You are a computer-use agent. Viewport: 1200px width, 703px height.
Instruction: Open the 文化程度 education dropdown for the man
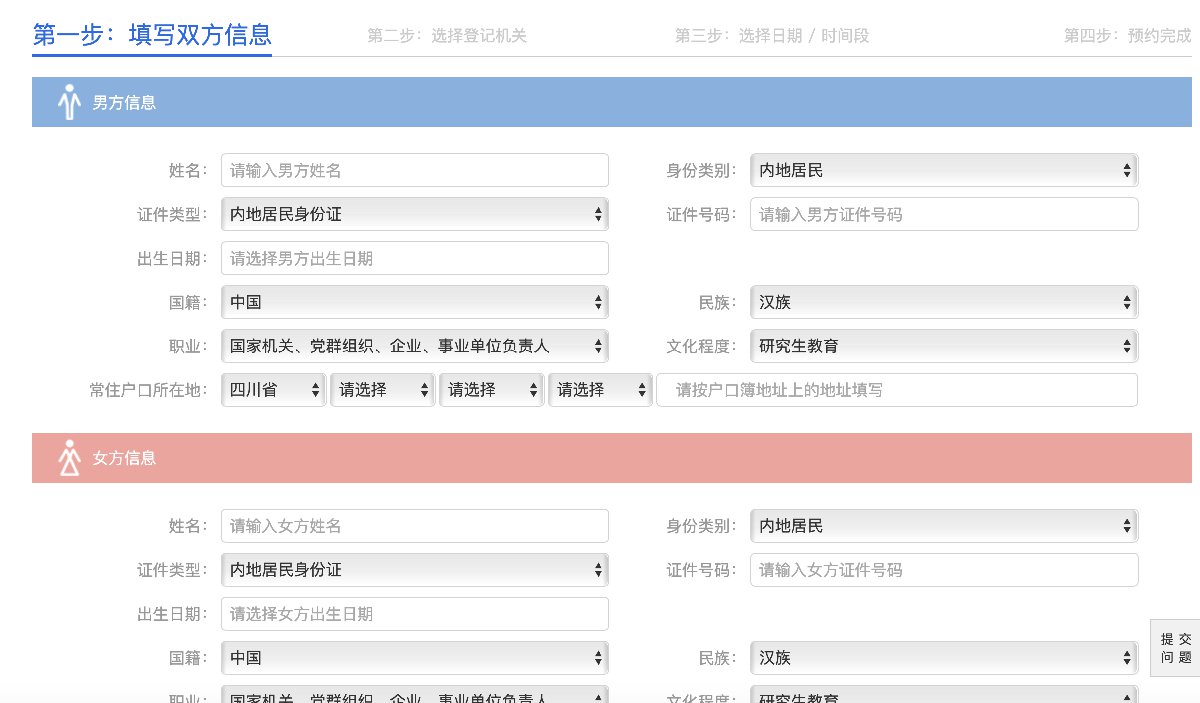(943, 345)
